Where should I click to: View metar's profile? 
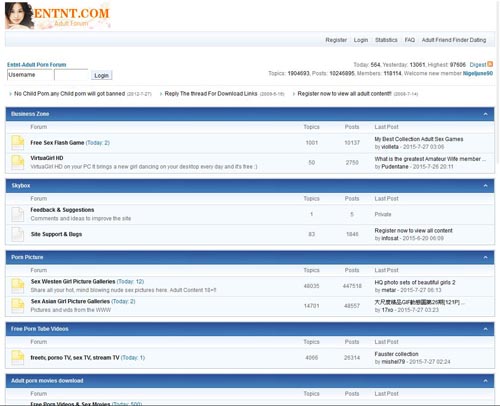point(388,290)
